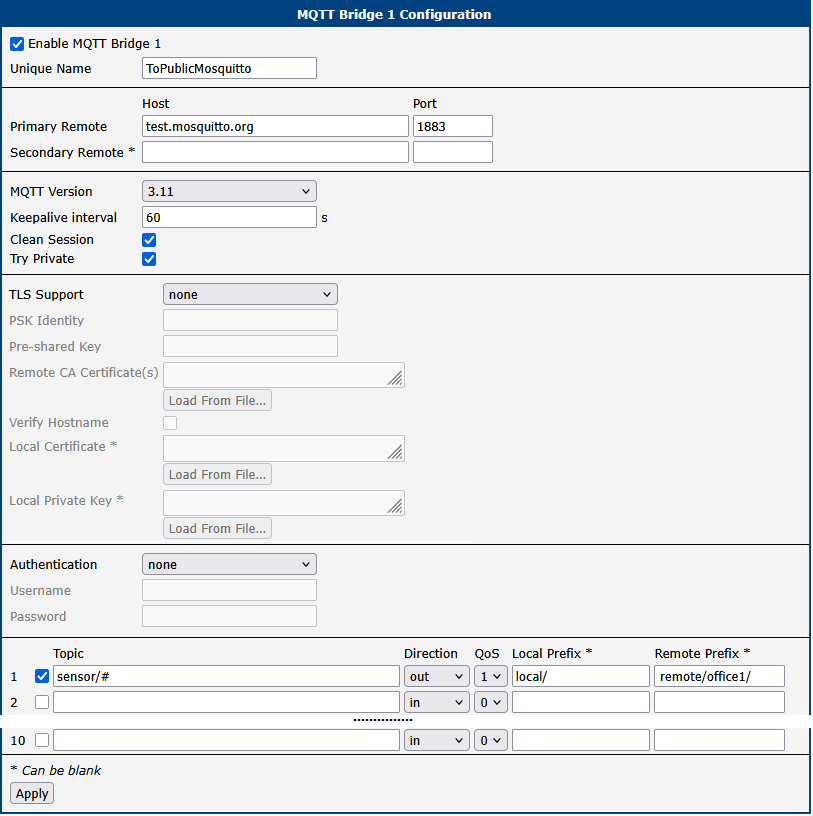813x816 pixels.
Task: Open the TLS Support dropdown
Action: 250,295
